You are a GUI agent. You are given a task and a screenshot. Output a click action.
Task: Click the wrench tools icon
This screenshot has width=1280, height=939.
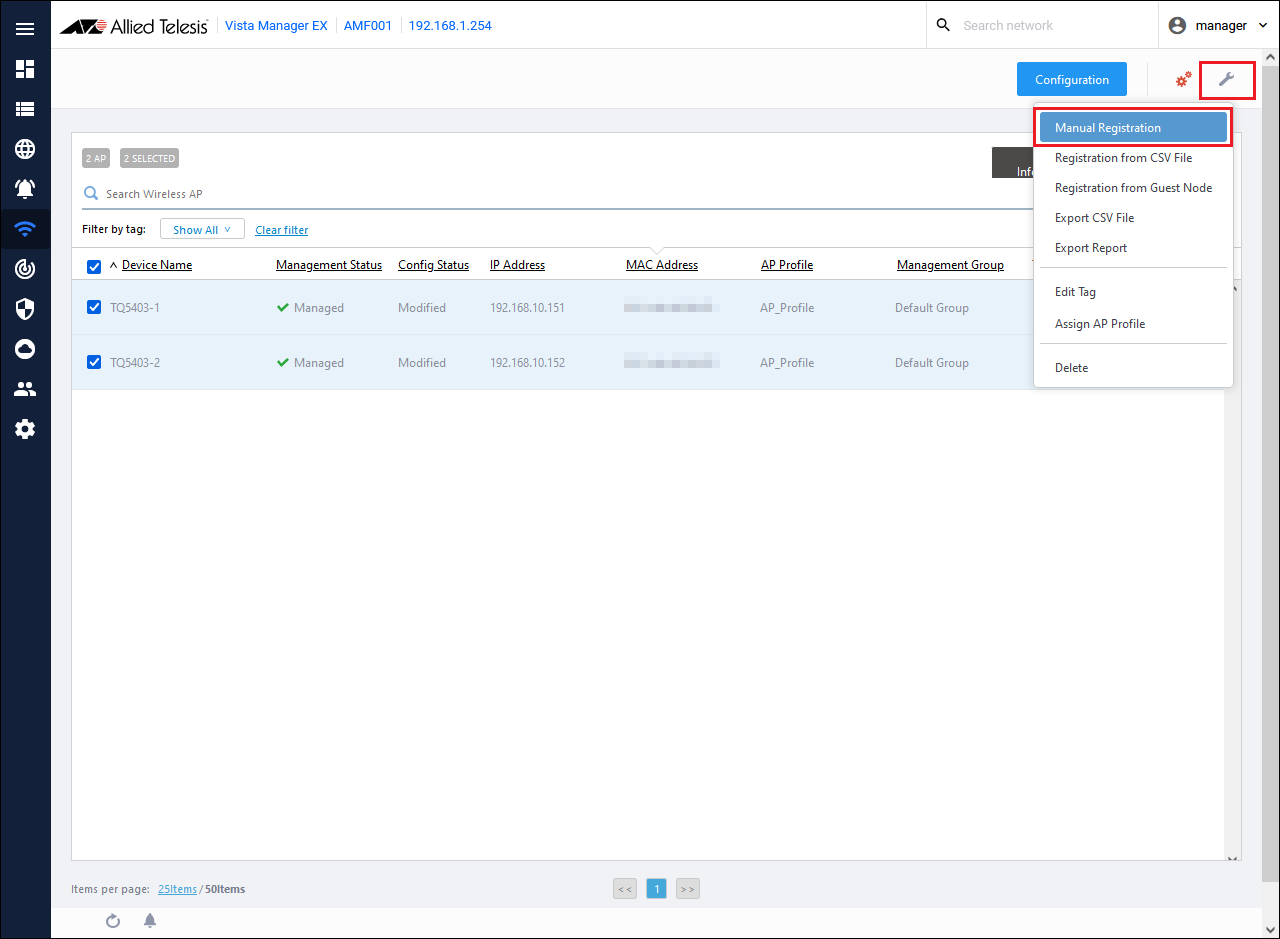pyautogui.click(x=1226, y=80)
